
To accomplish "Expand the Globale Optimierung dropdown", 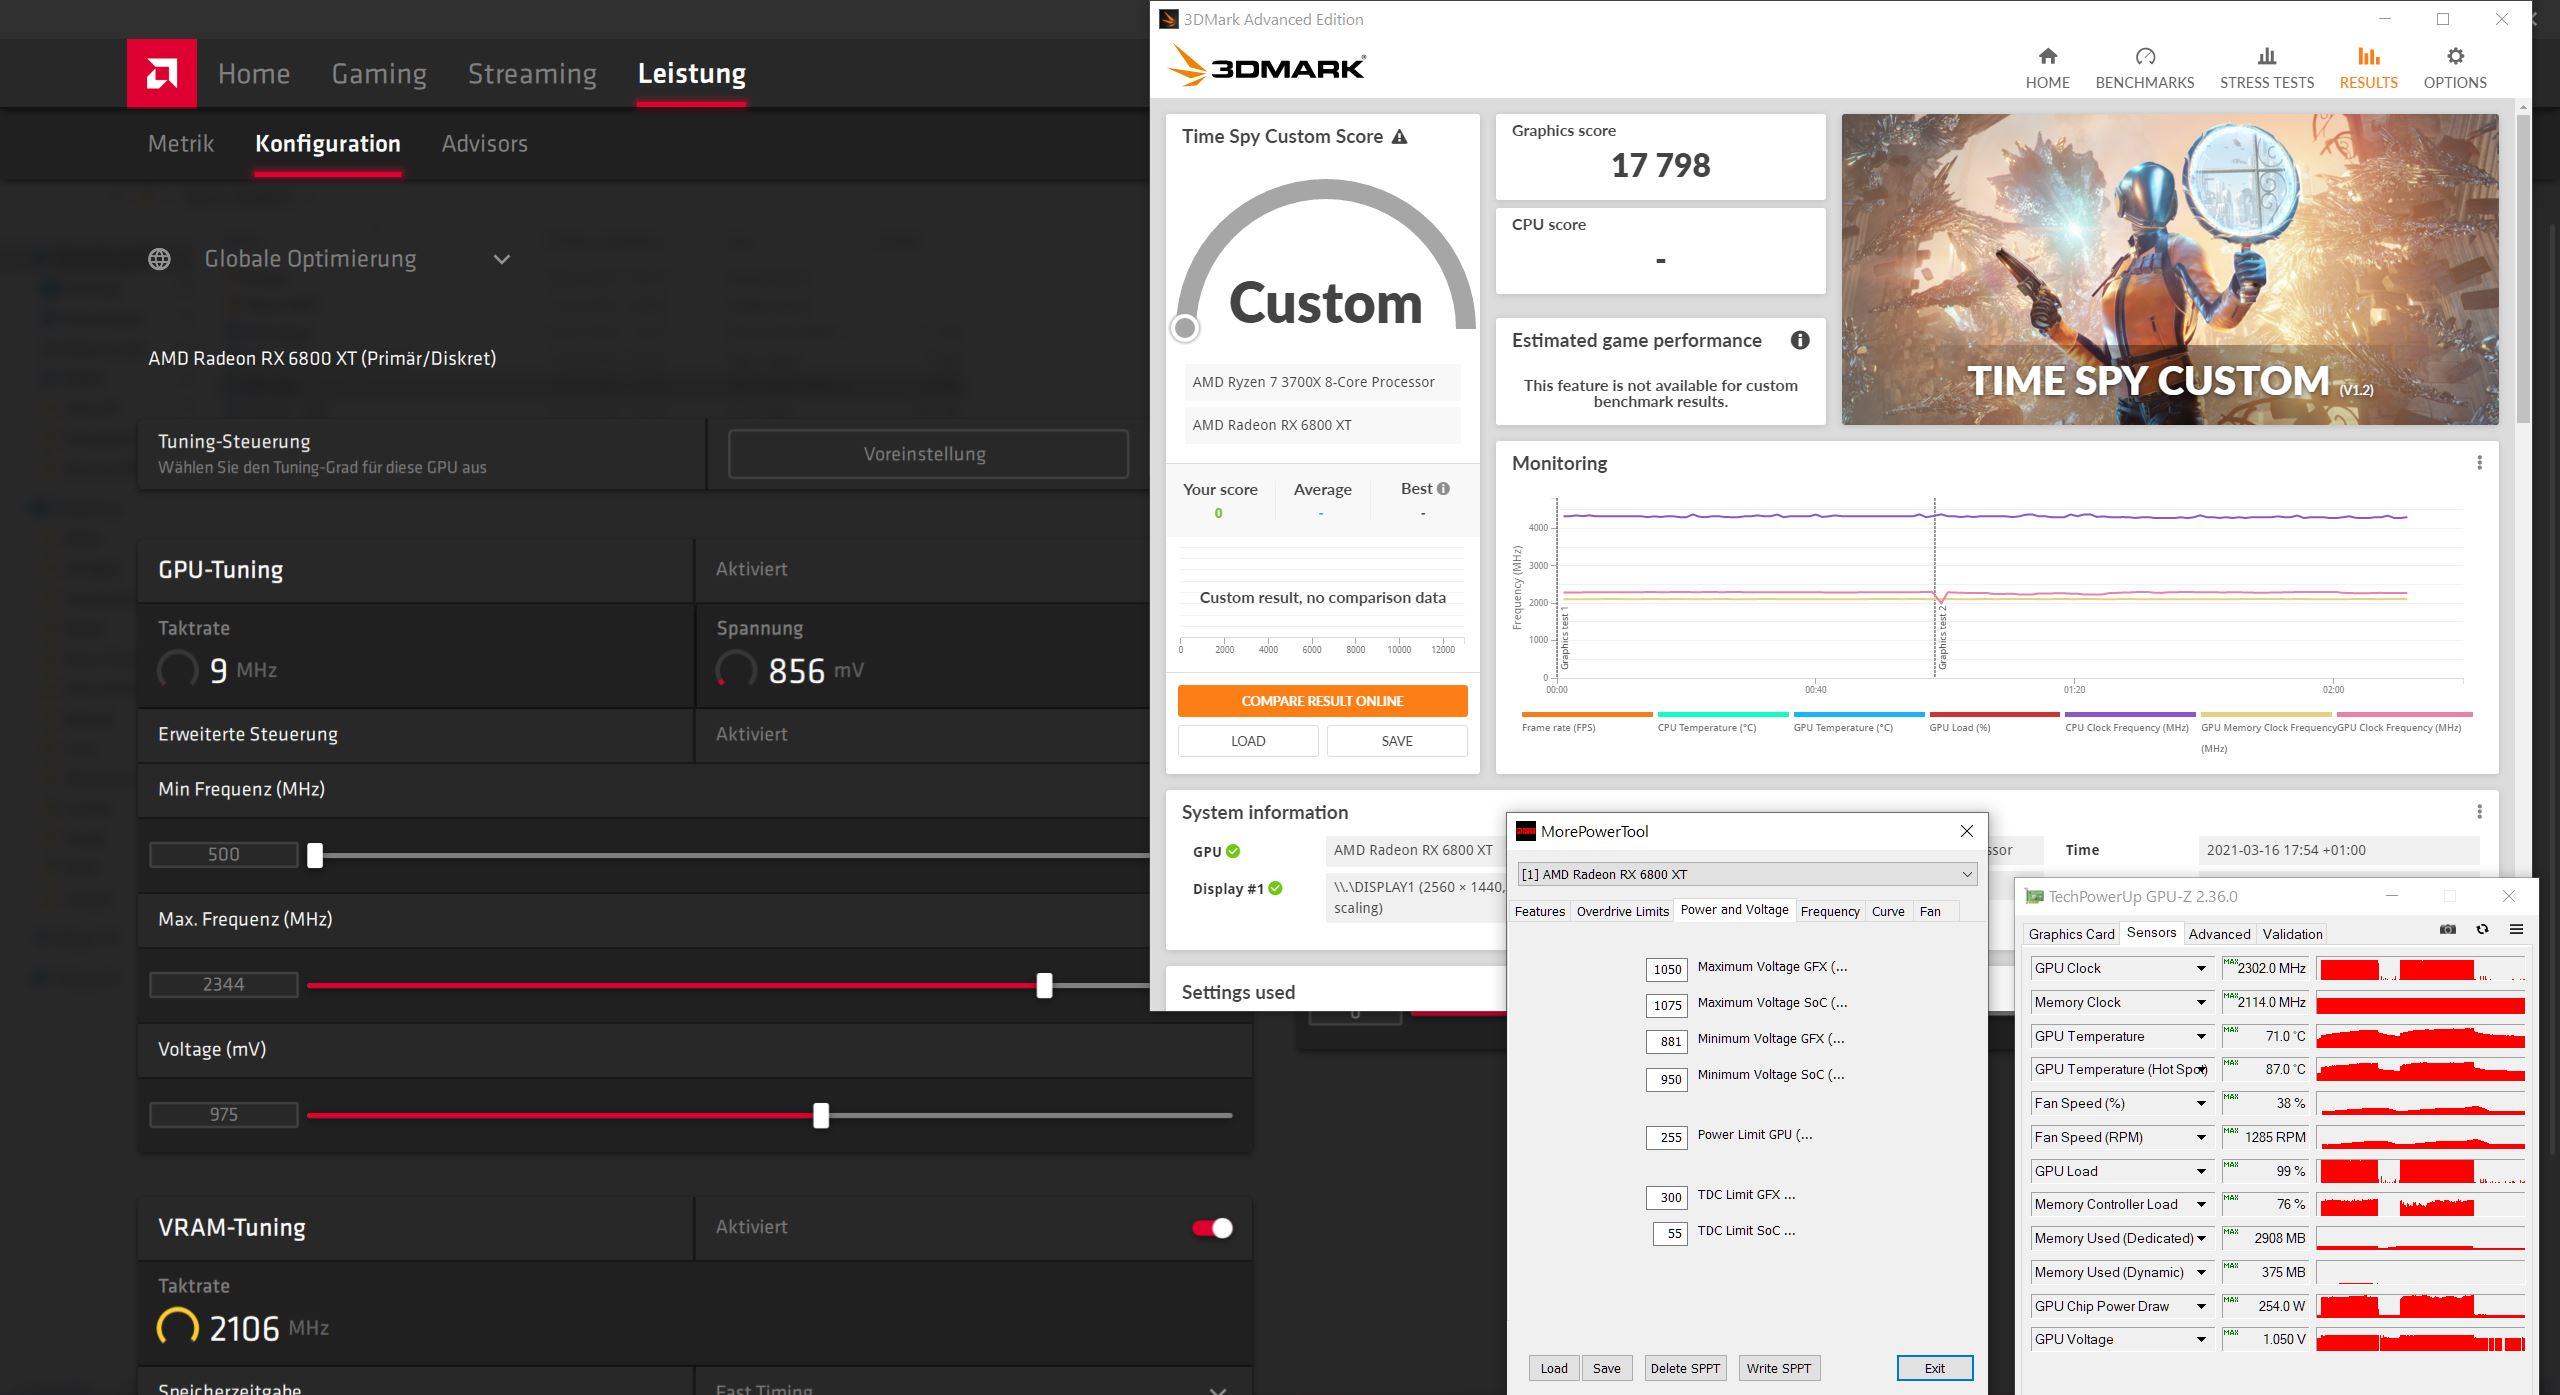I will coord(501,259).
